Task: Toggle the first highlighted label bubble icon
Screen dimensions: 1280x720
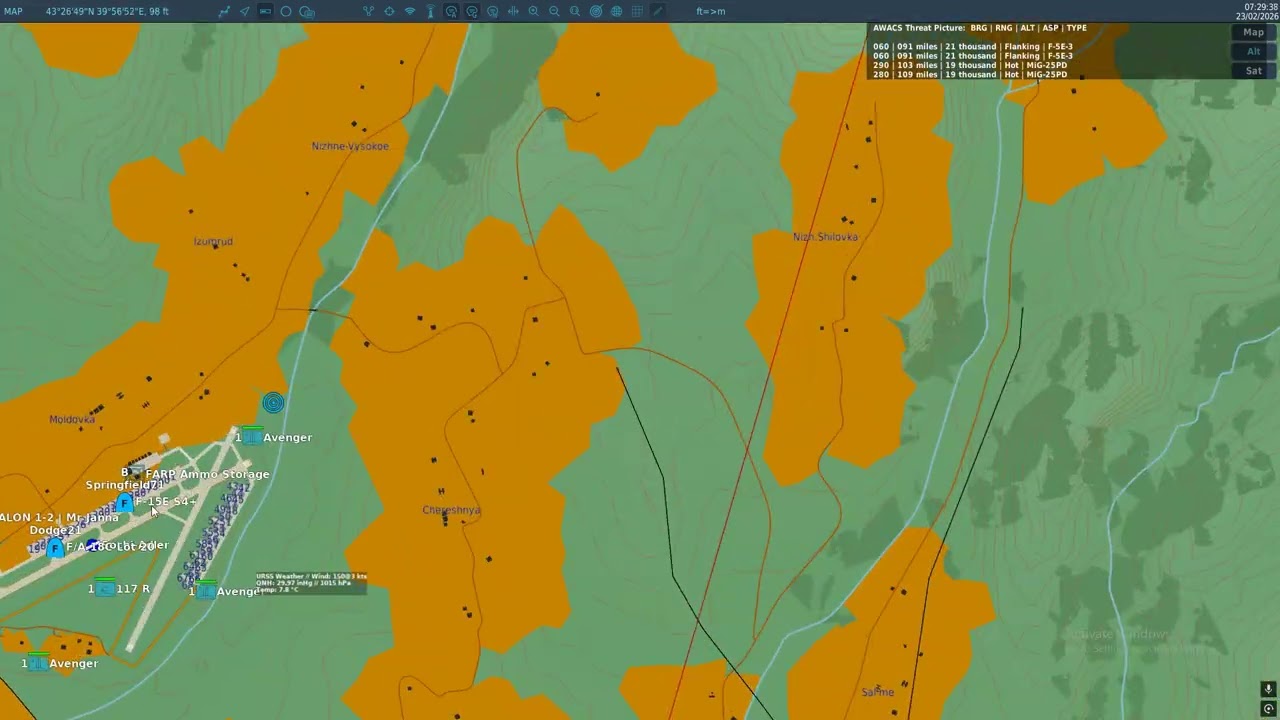Action: (451, 11)
